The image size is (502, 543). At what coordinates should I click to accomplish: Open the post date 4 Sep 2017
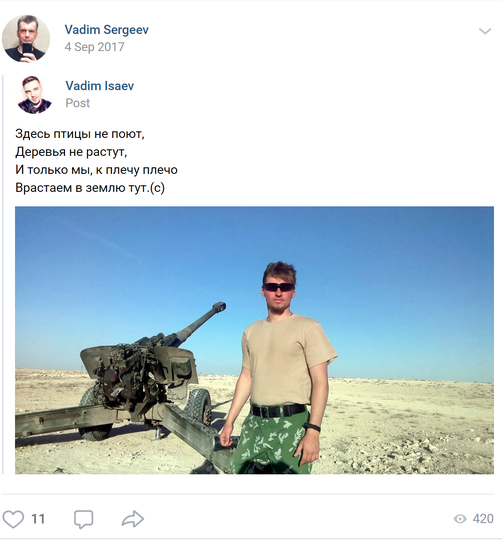tap(94, 47)
